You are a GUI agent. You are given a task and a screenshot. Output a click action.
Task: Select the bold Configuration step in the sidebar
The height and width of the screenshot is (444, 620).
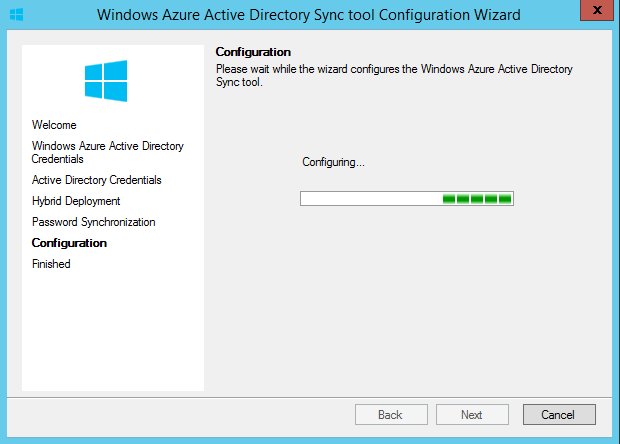(x=69, y=243)
